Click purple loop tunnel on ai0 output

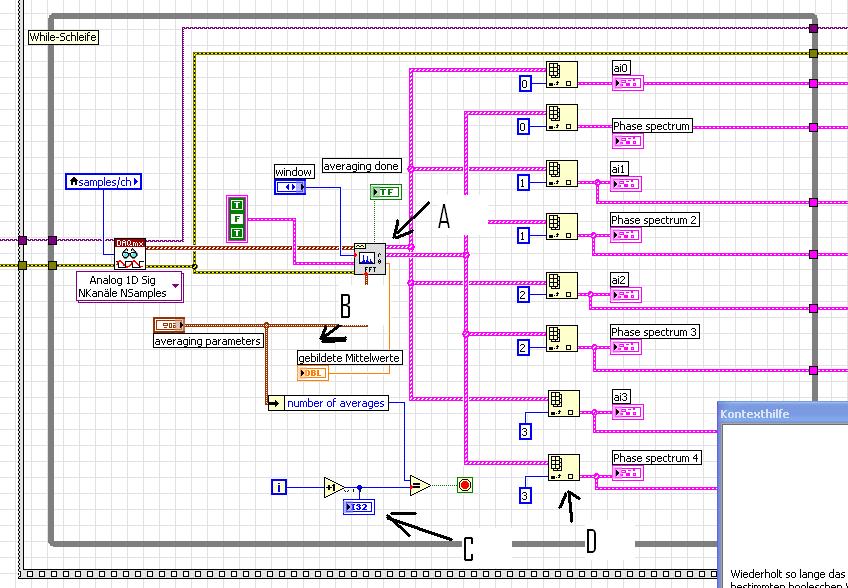813,83
